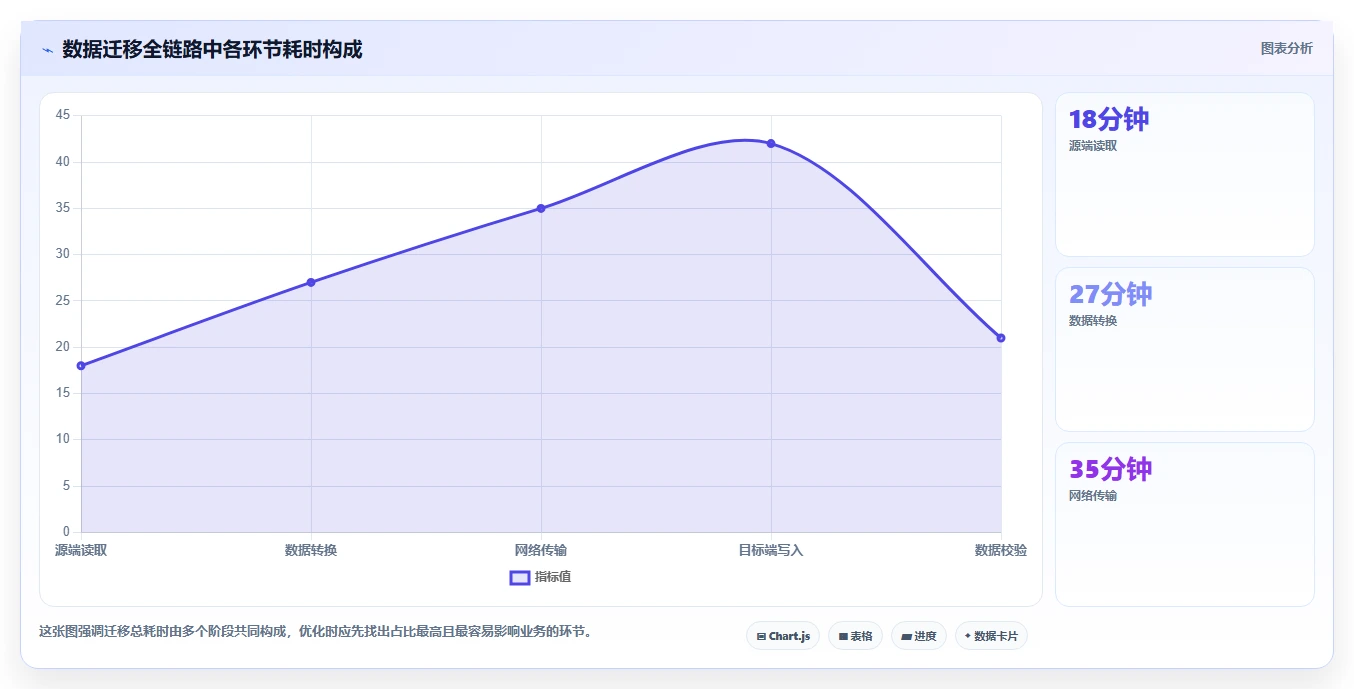This screenshot has height=689, width=1354.
Task: Click the chart title 数据迁移全链路中各环节耗时构成
Action: pyautogui.click(x=212, y=49)
